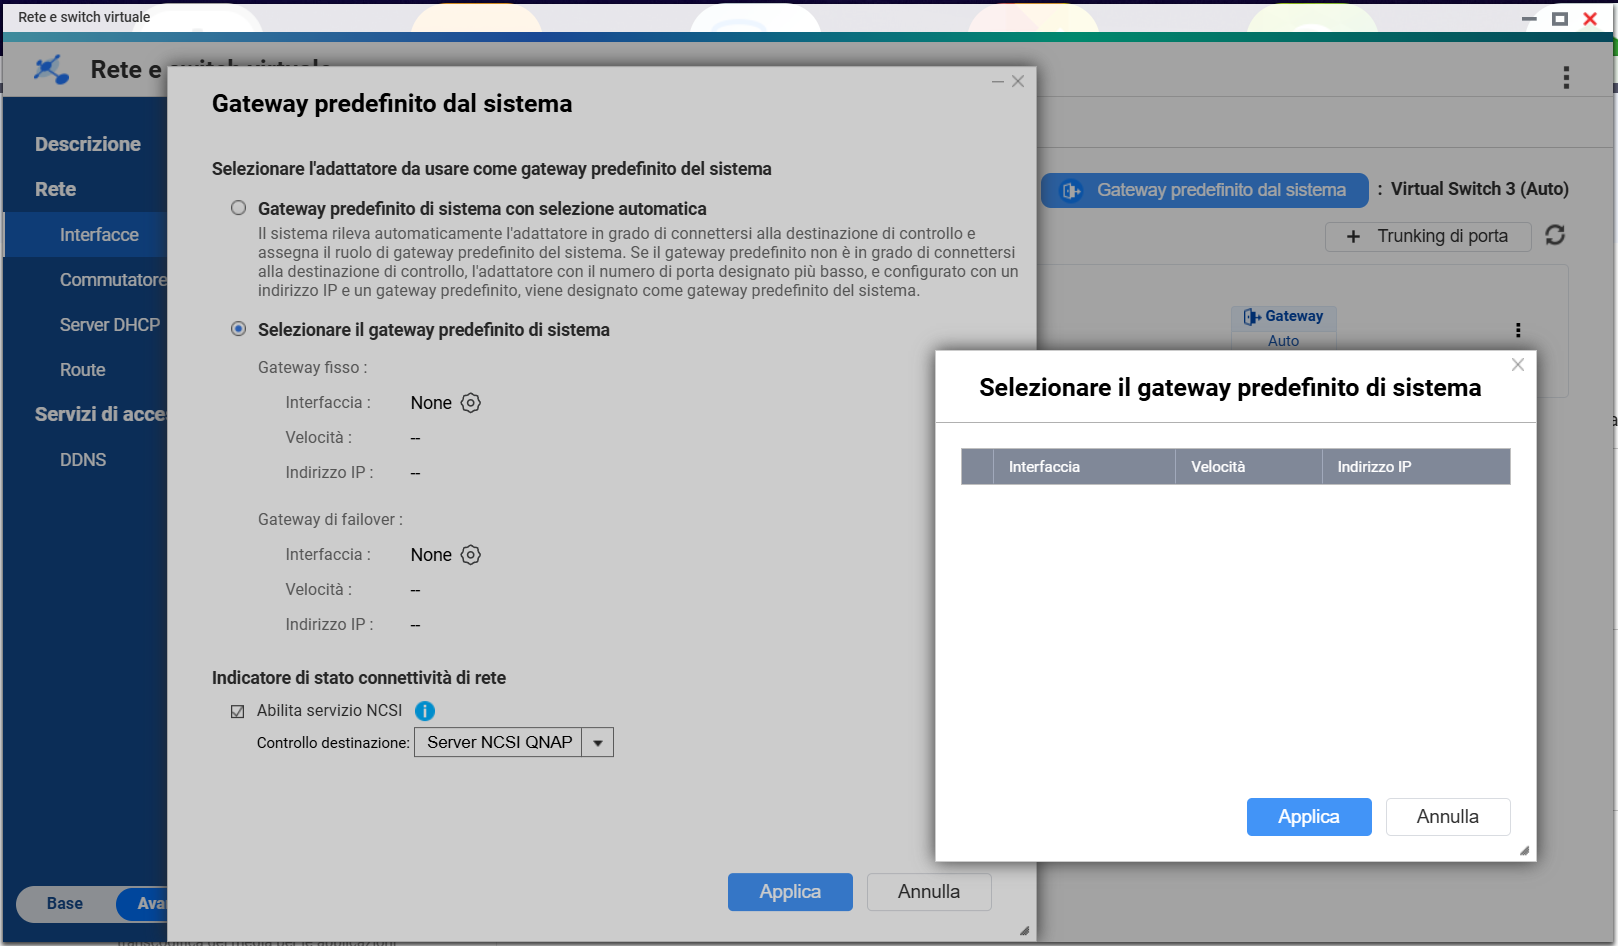
Task: Toggle the Abilita servizio NCSI checkbox
Action: 238,711
